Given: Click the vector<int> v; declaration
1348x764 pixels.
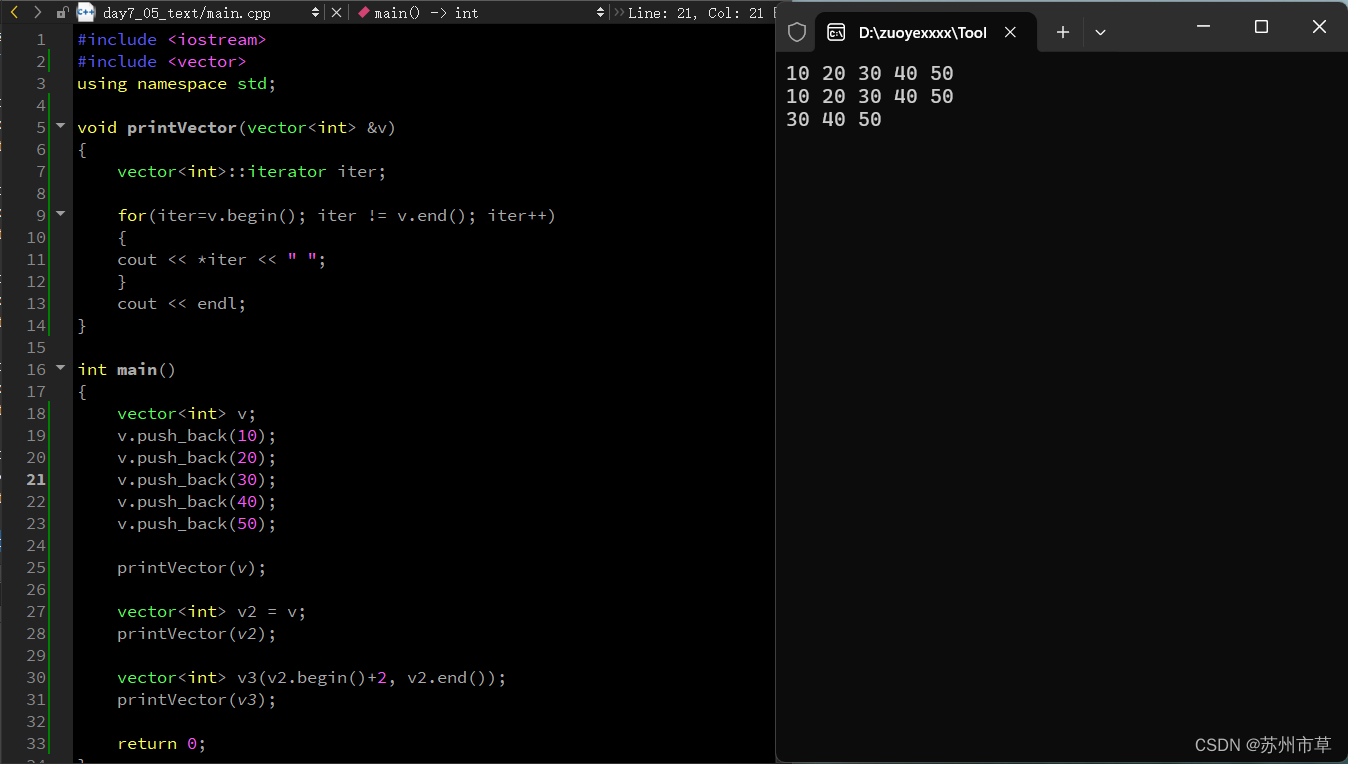Looking at the screenshot, I should point(187,413).
